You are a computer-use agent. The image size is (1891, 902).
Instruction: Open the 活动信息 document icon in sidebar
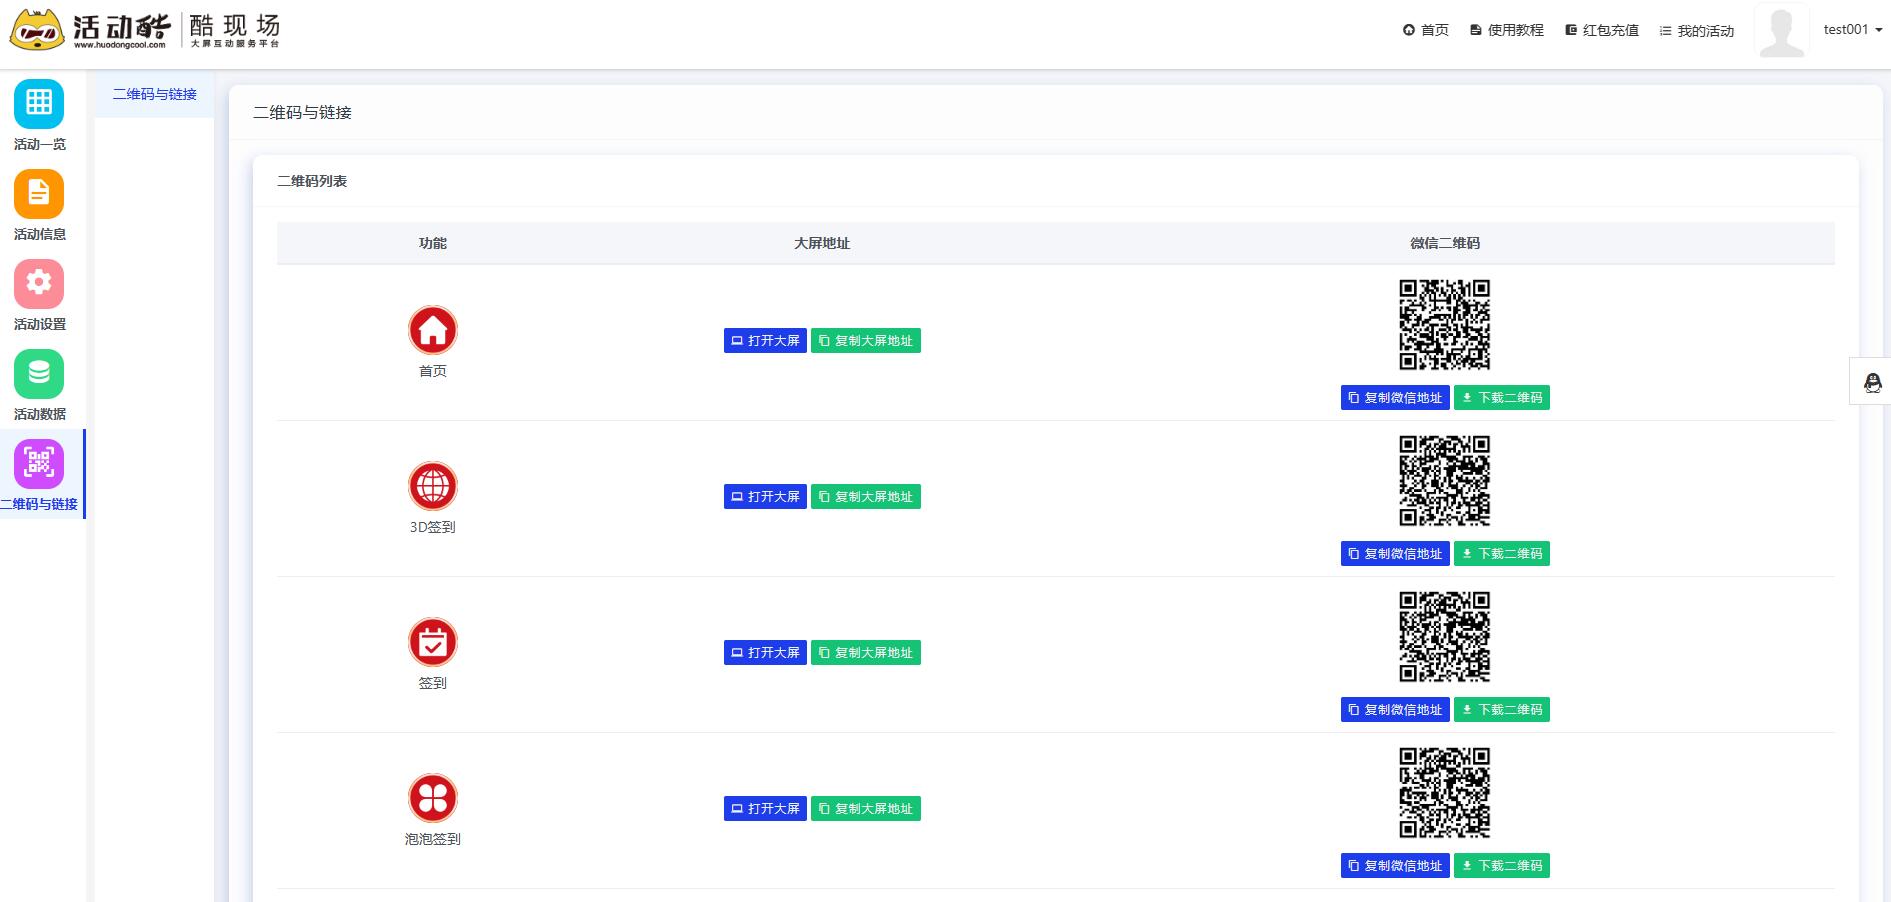pyautogui.click(x=39, y=194)
